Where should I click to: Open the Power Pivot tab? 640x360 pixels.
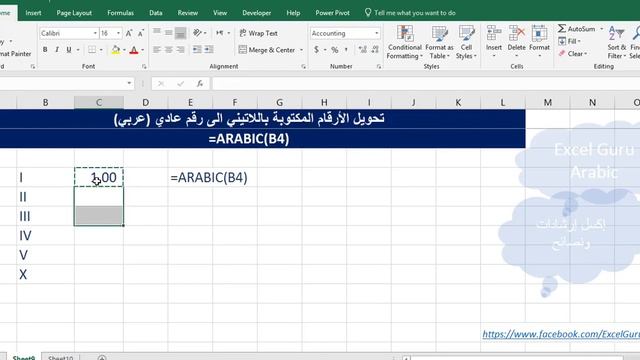tap(332, 13)
